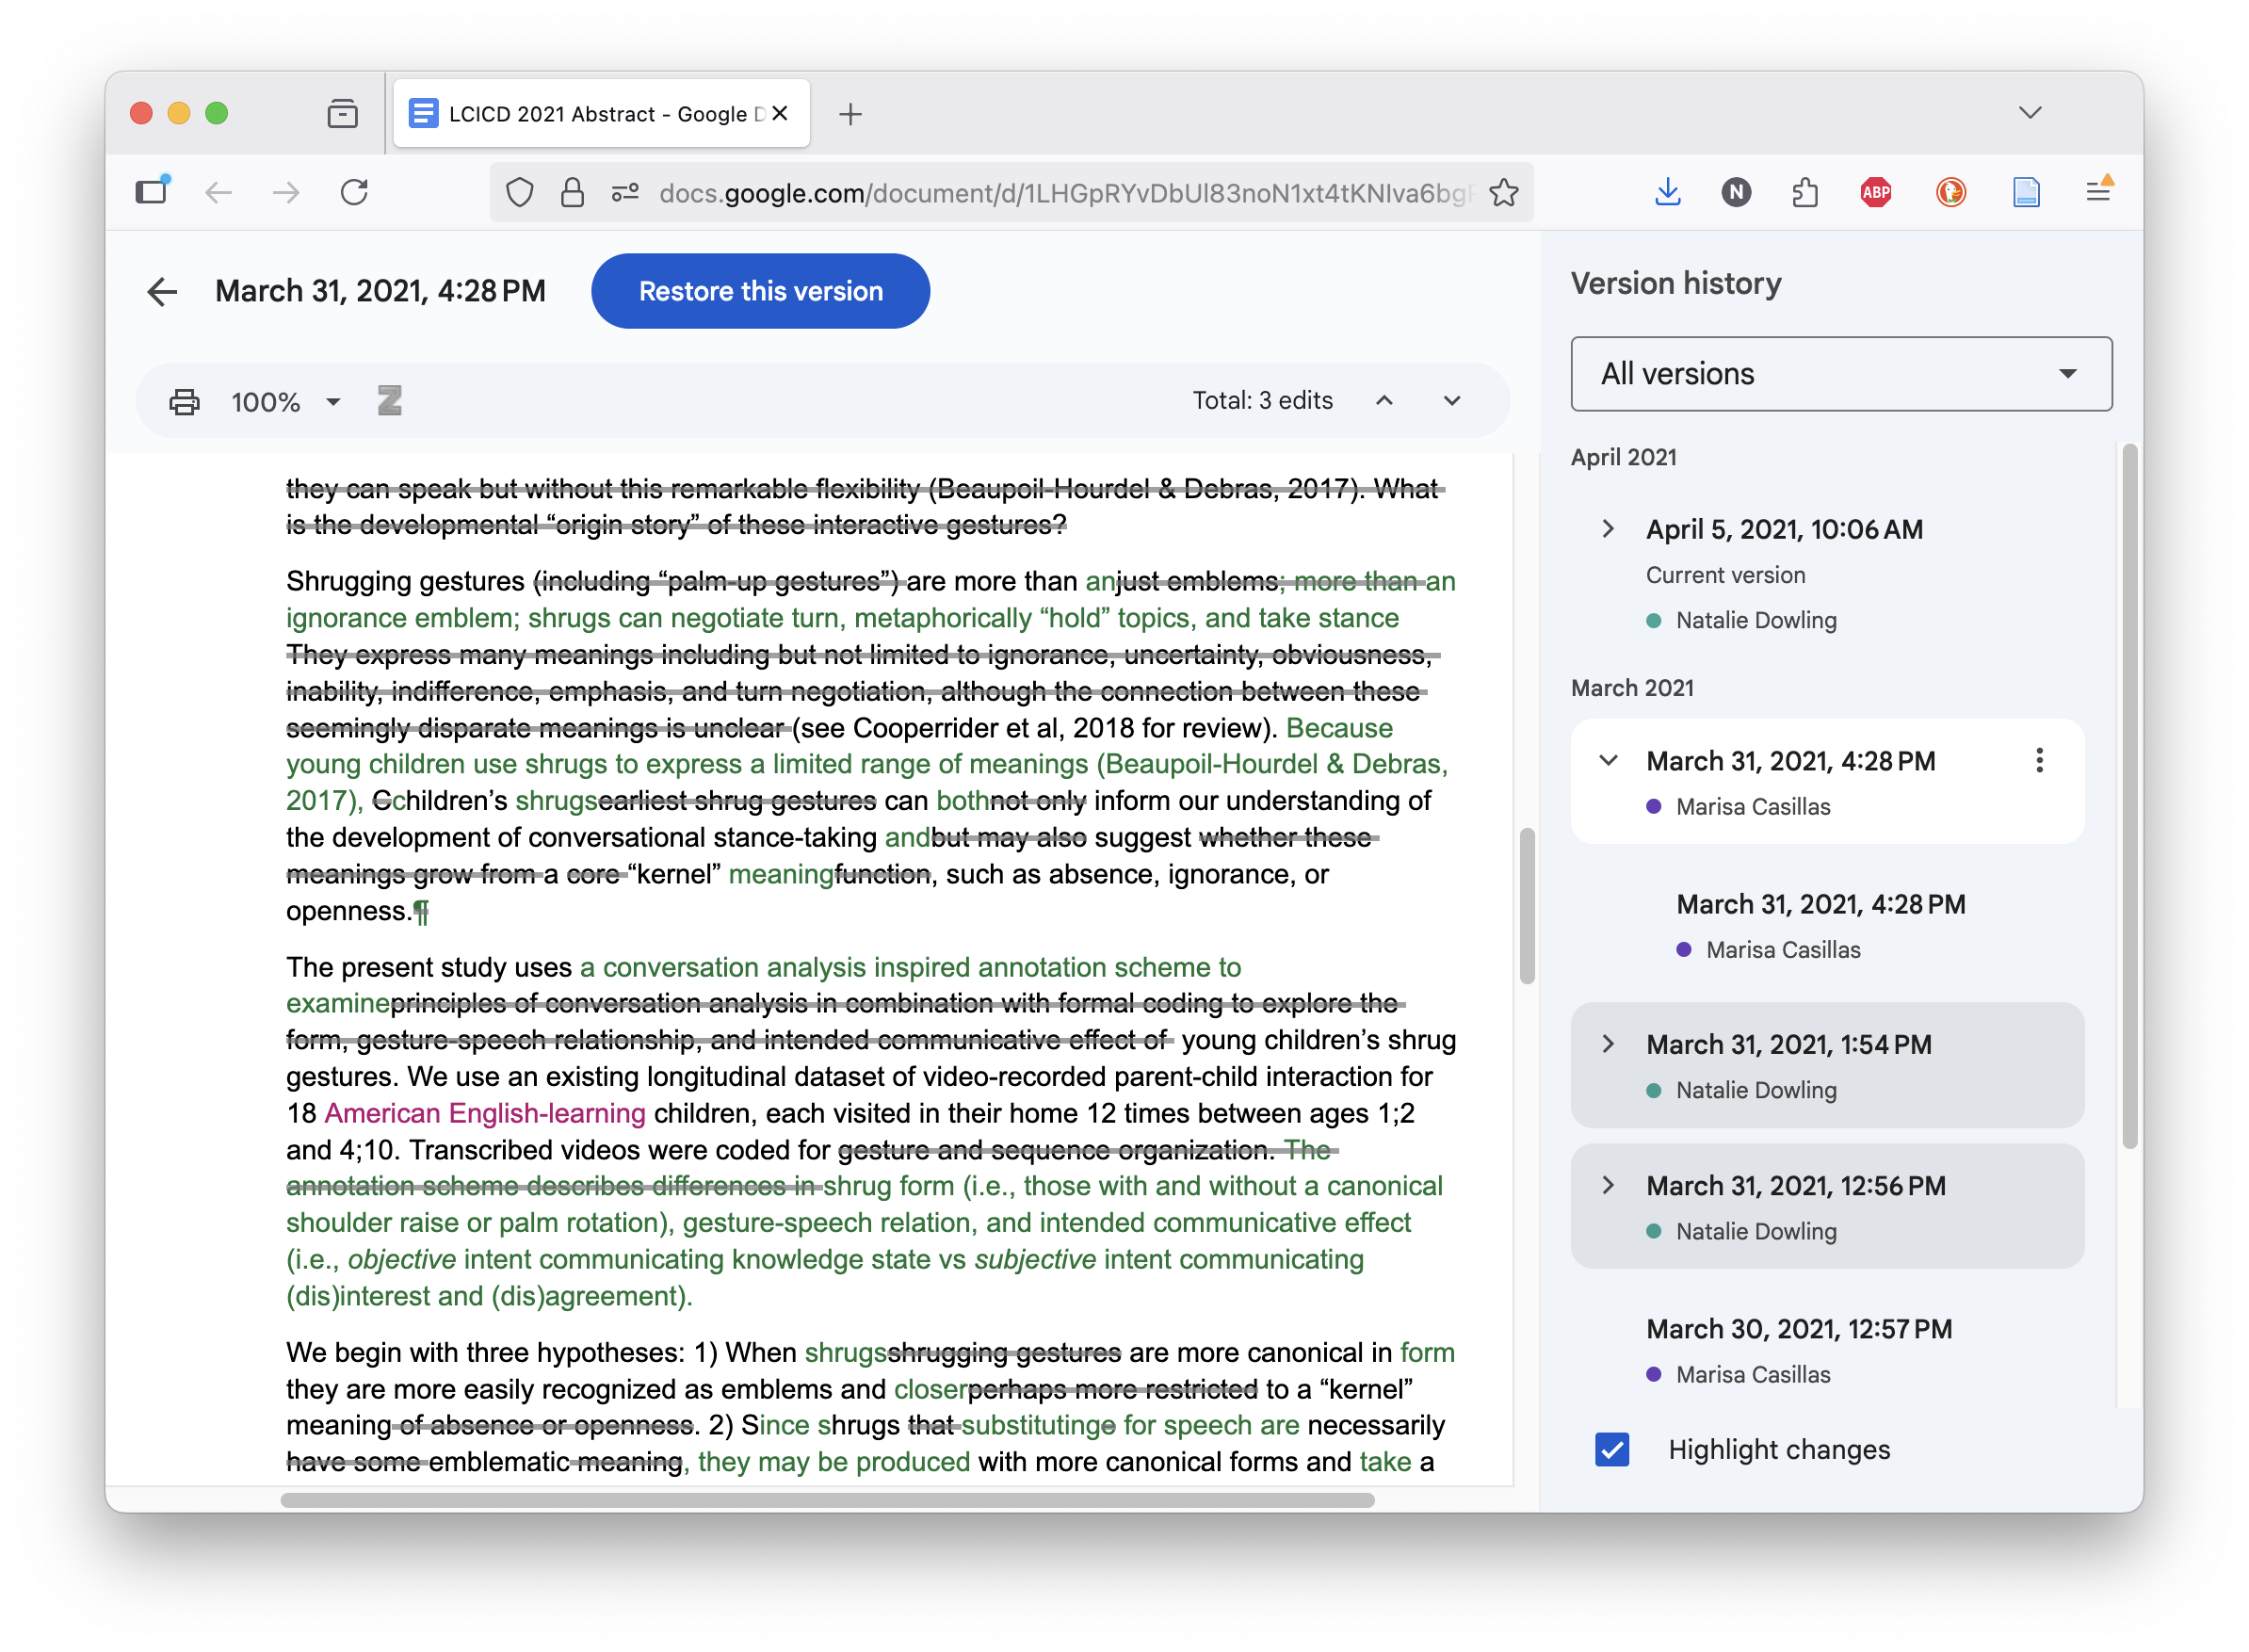
Task: Select the March 30, 2021, 12:57 PM version
Action: [x=1798, y=1329]
